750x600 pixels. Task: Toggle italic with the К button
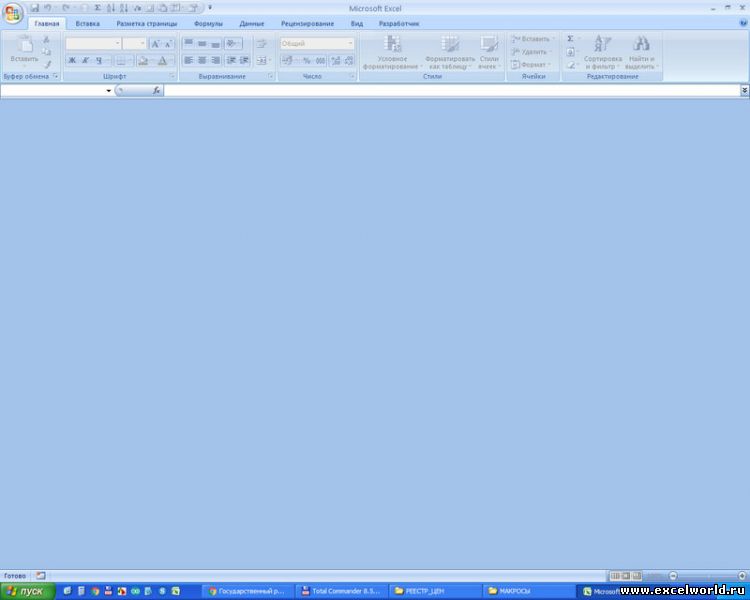point(85,60)
